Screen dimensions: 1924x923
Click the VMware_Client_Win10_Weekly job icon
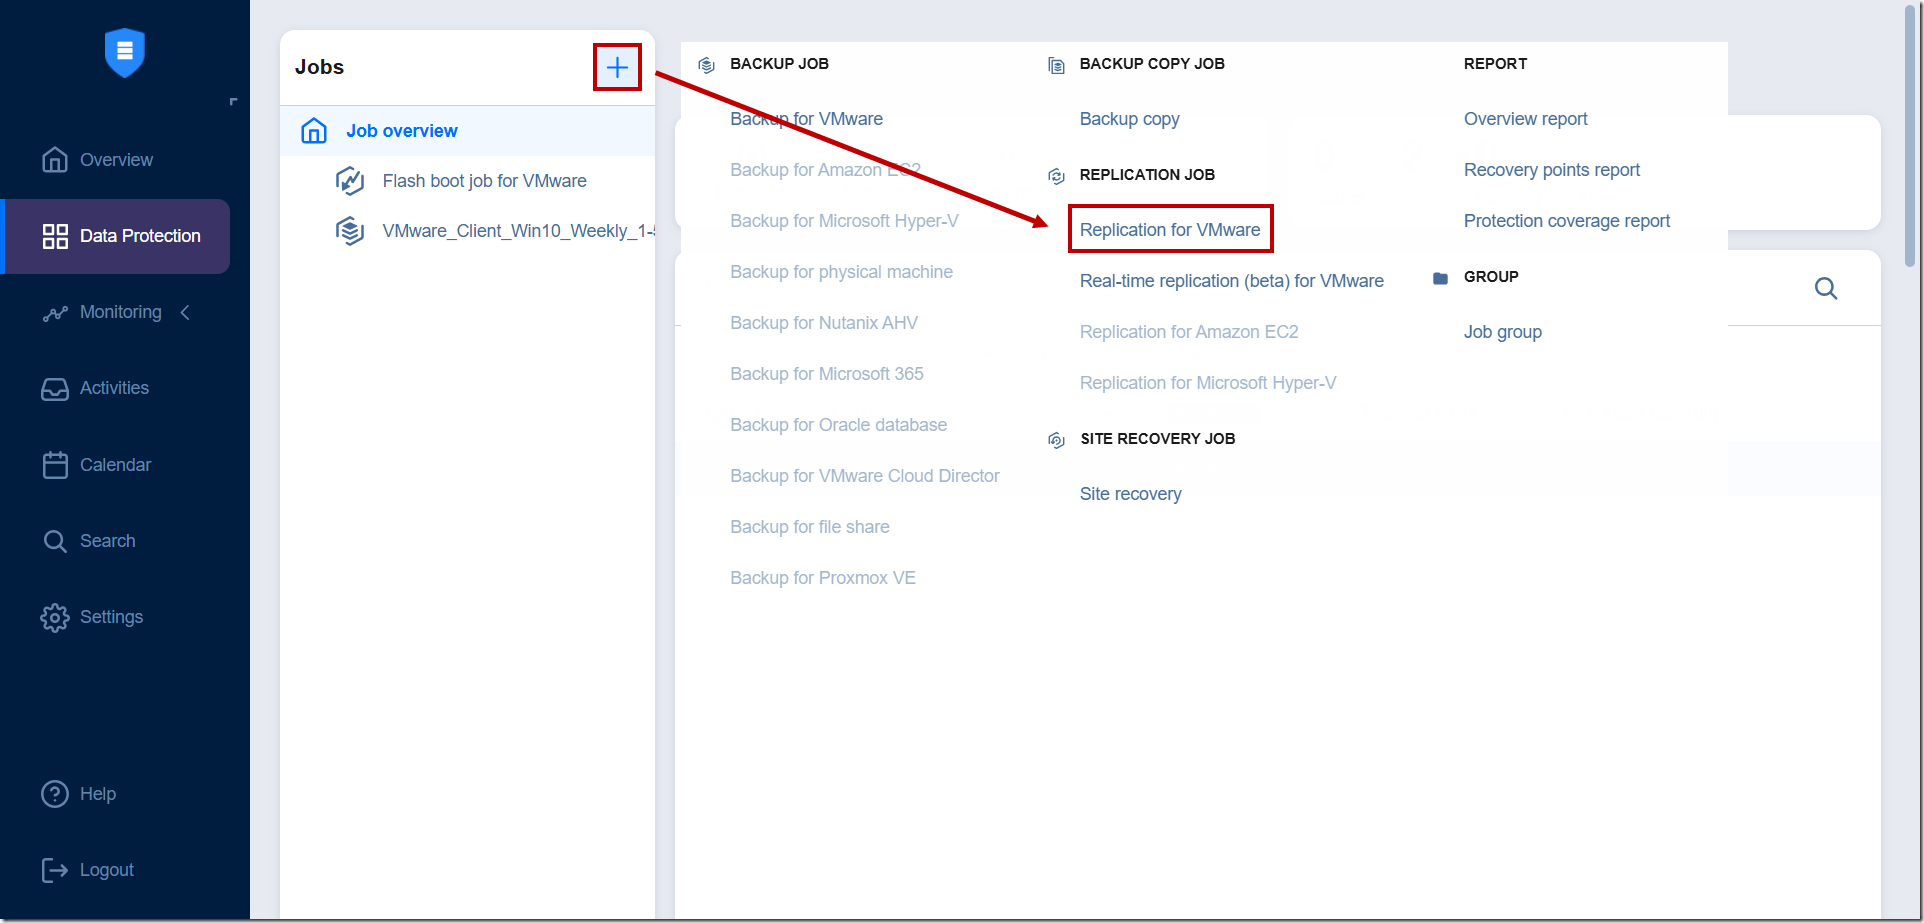click(349, 231)
